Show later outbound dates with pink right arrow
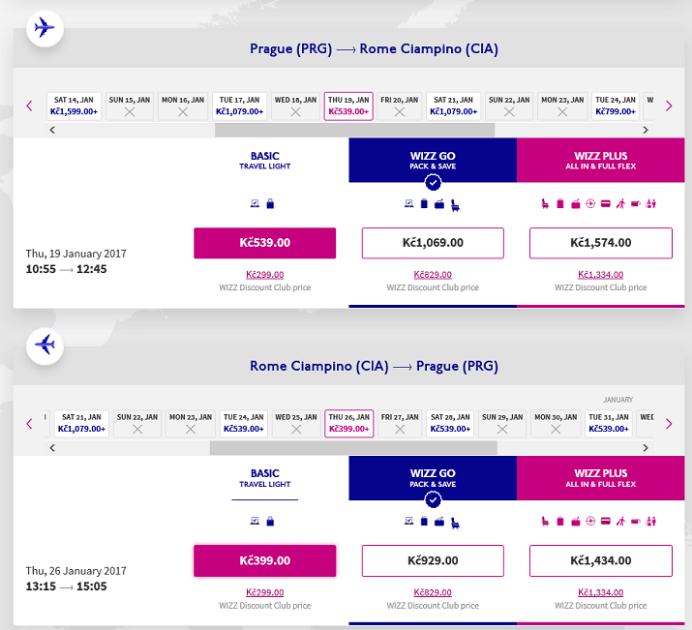The width and height of the screenshot is (692, 630). 669,106
